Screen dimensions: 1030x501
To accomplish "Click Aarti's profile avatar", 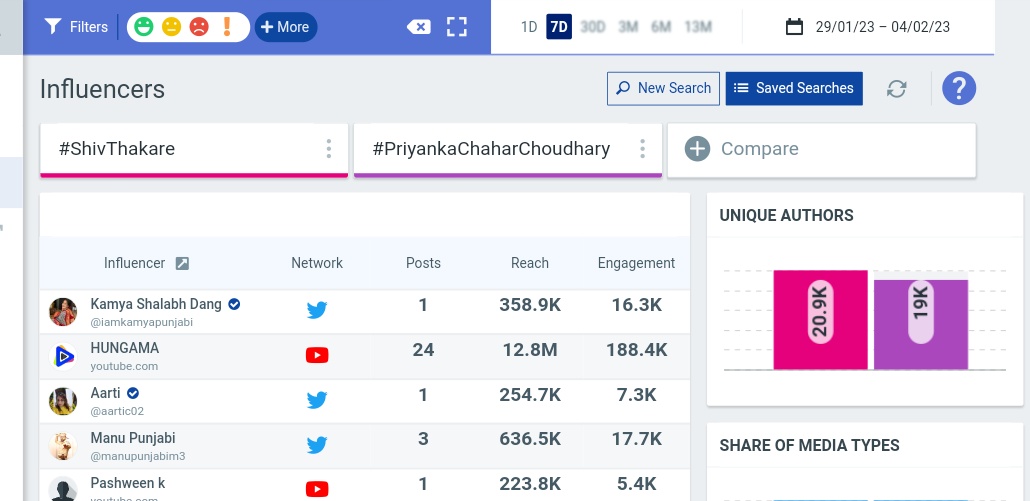I will pos(63,401).
